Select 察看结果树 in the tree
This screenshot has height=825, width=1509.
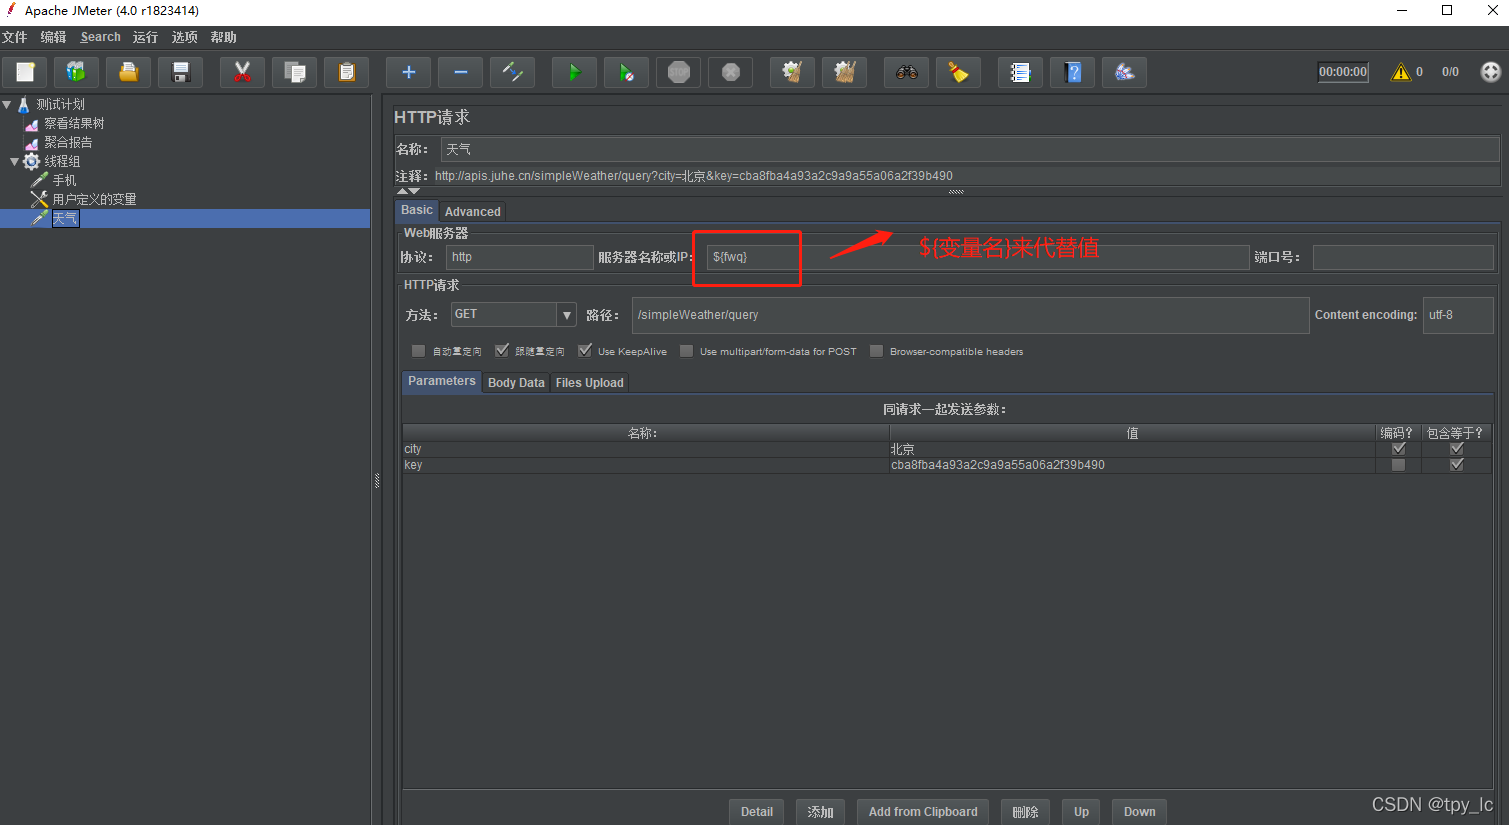74,123
